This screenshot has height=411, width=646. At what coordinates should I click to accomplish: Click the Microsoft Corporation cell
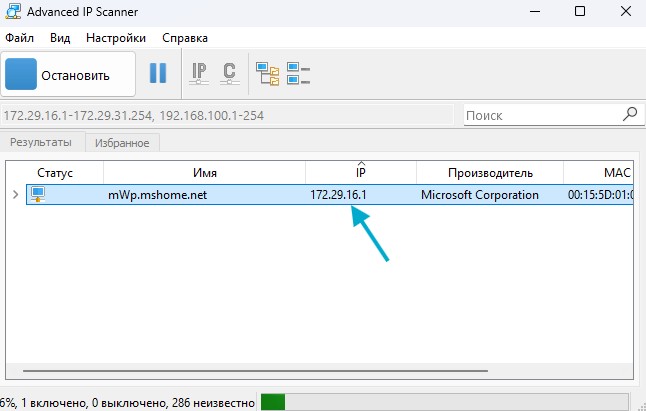480,195
